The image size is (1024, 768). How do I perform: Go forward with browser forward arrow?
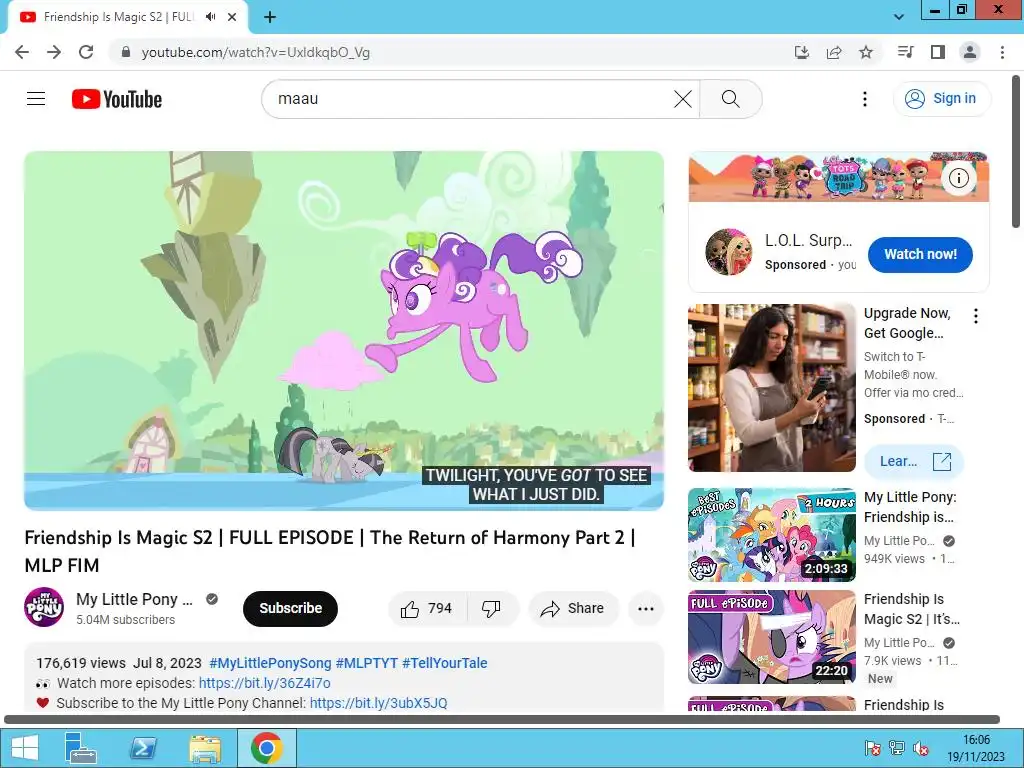(54, 52)
